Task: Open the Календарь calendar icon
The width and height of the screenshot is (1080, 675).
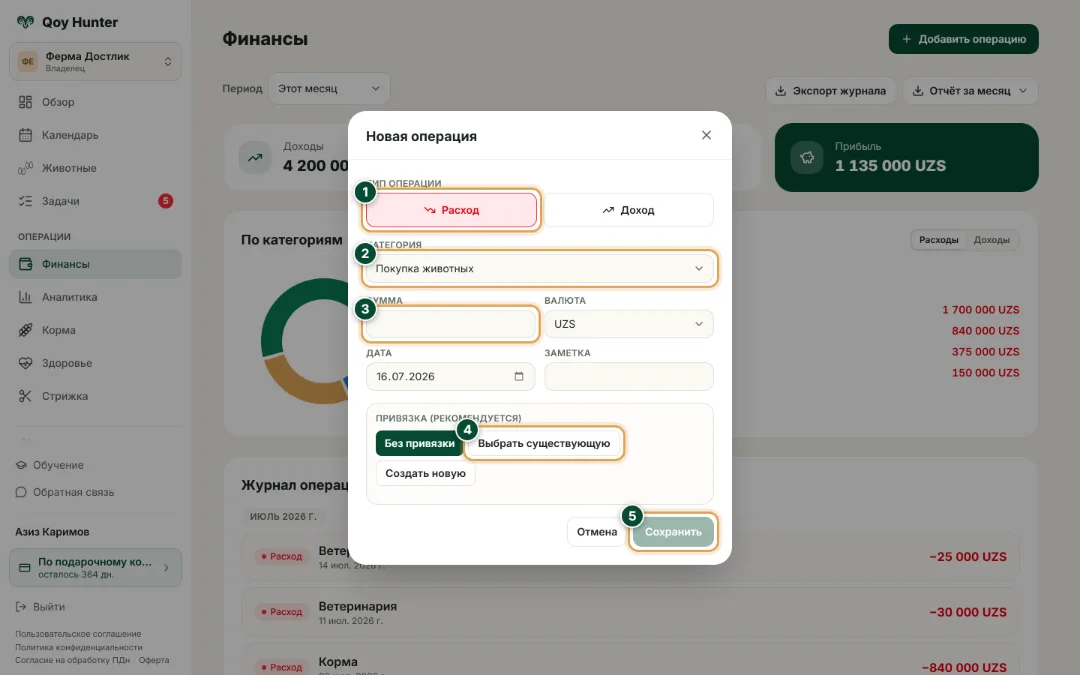Action: tap(25, 135)
